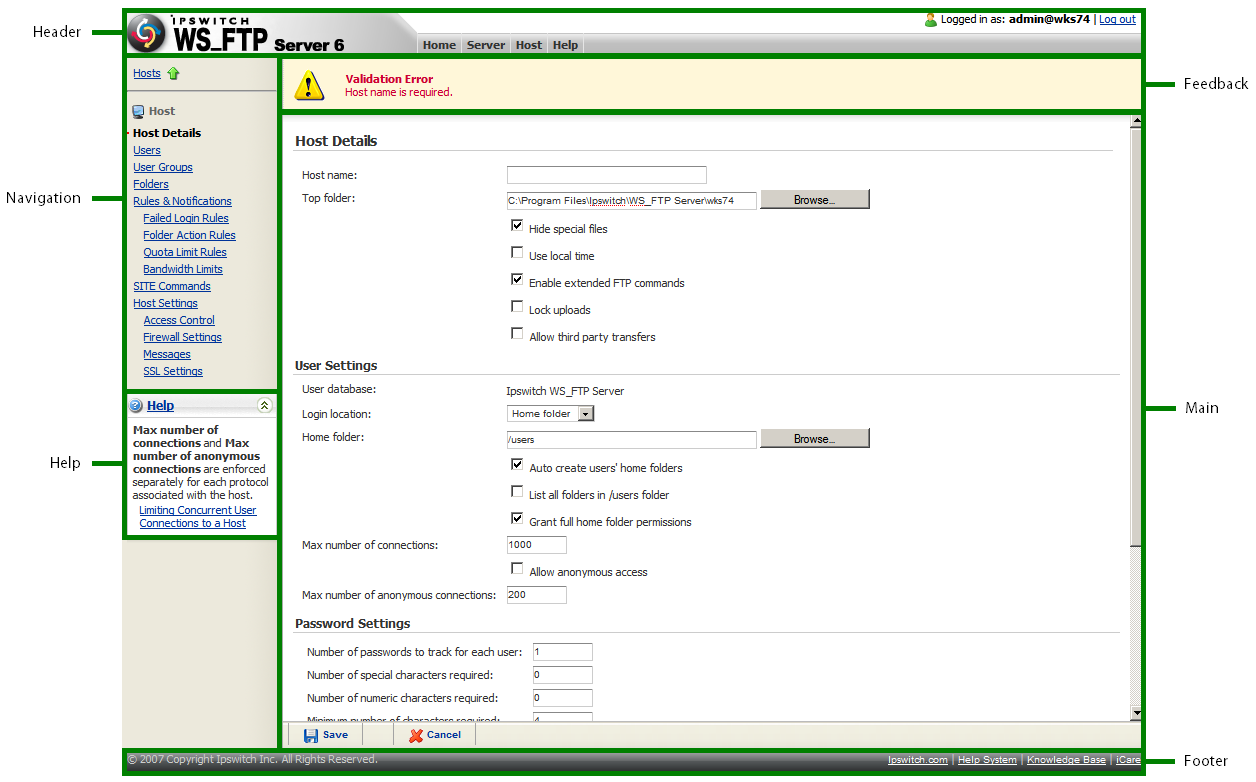Toggle Grant full home folder permissions
1256x782 pixels.
coord(517,519)
